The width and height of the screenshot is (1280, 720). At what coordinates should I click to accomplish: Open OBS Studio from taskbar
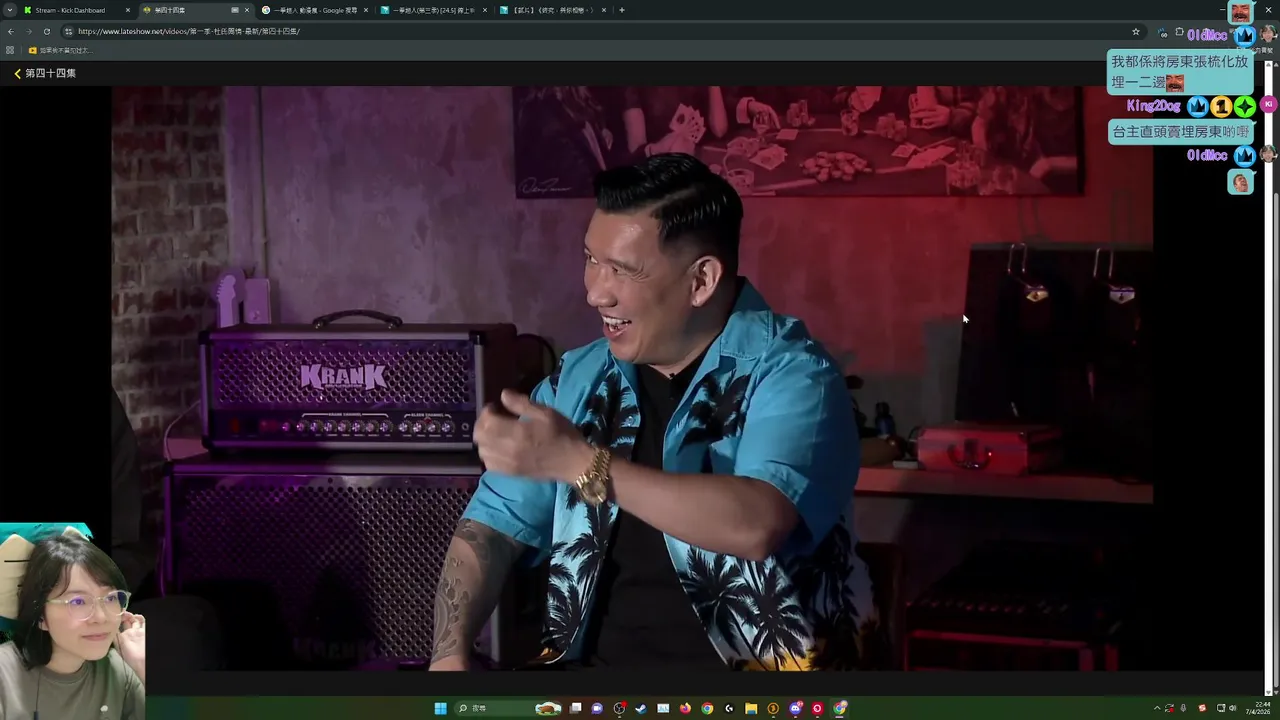click(619, 708)
